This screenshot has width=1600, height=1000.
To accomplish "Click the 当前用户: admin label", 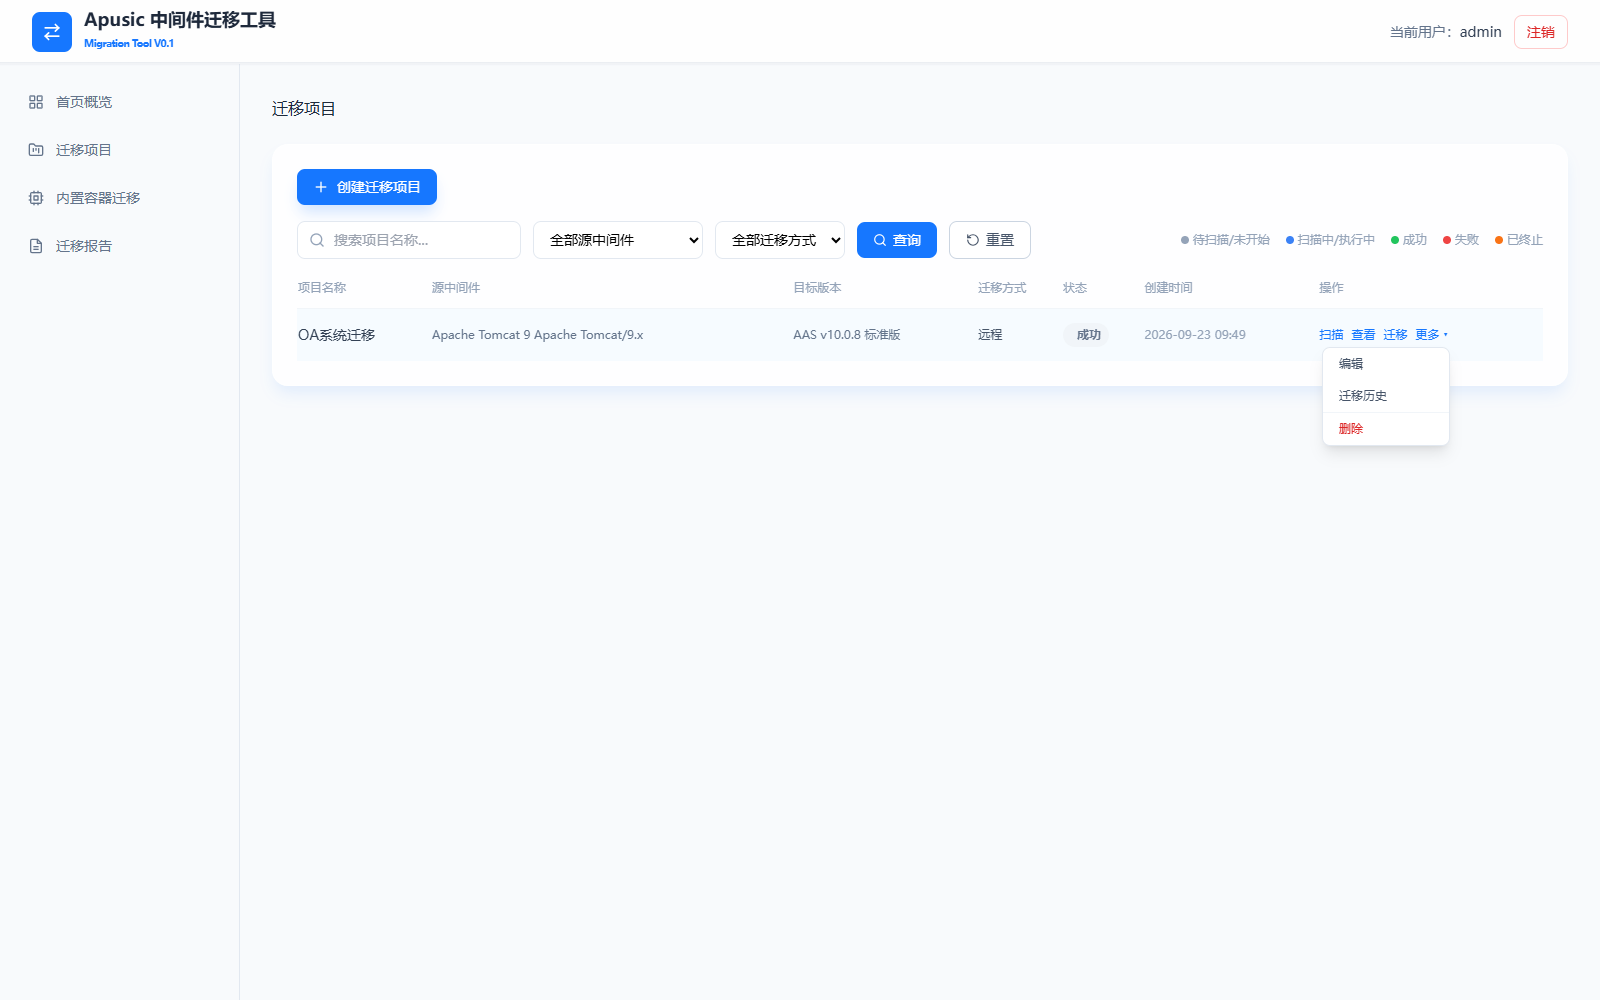I will pos(1445,32).
